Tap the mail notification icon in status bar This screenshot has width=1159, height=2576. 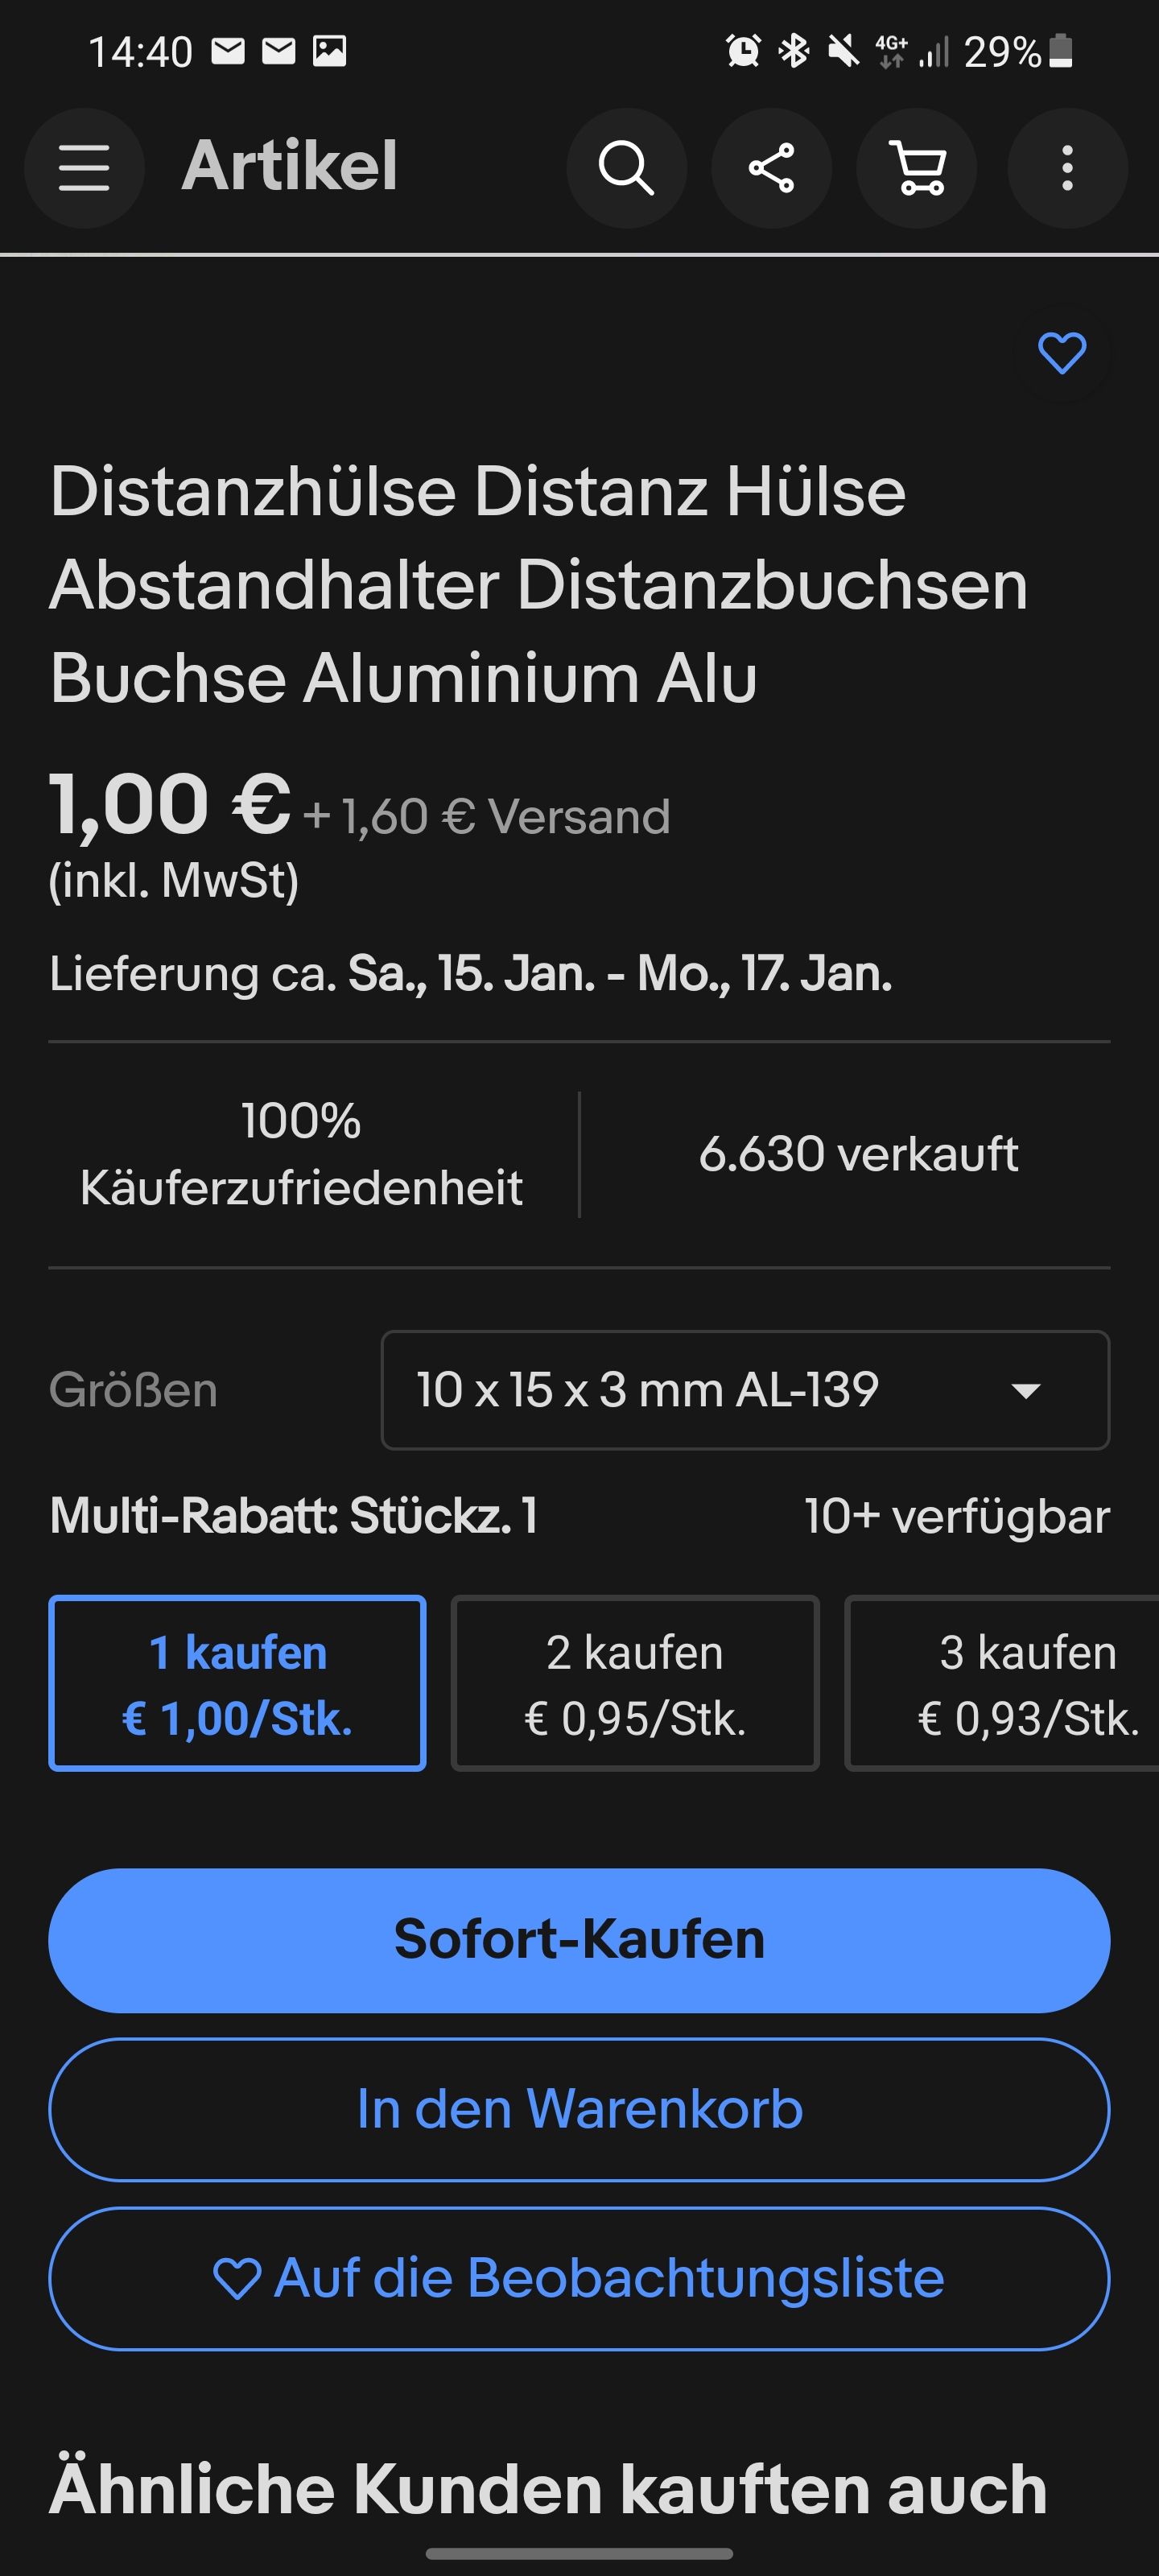[x=228, y=51]
